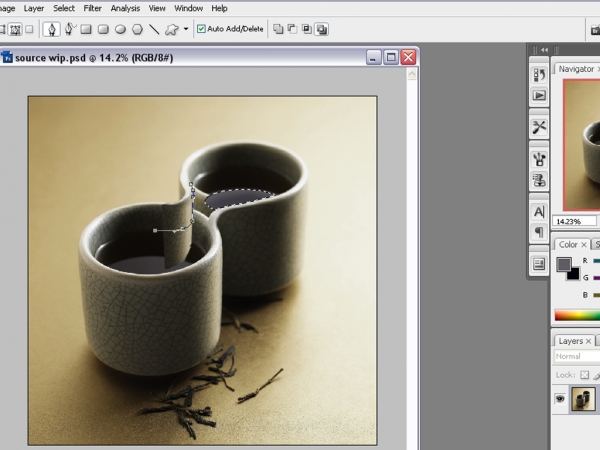The image size is (600, 450).
Task: Click the document vertical scrollbar up arrow
Action: click(x=412, y=74)
